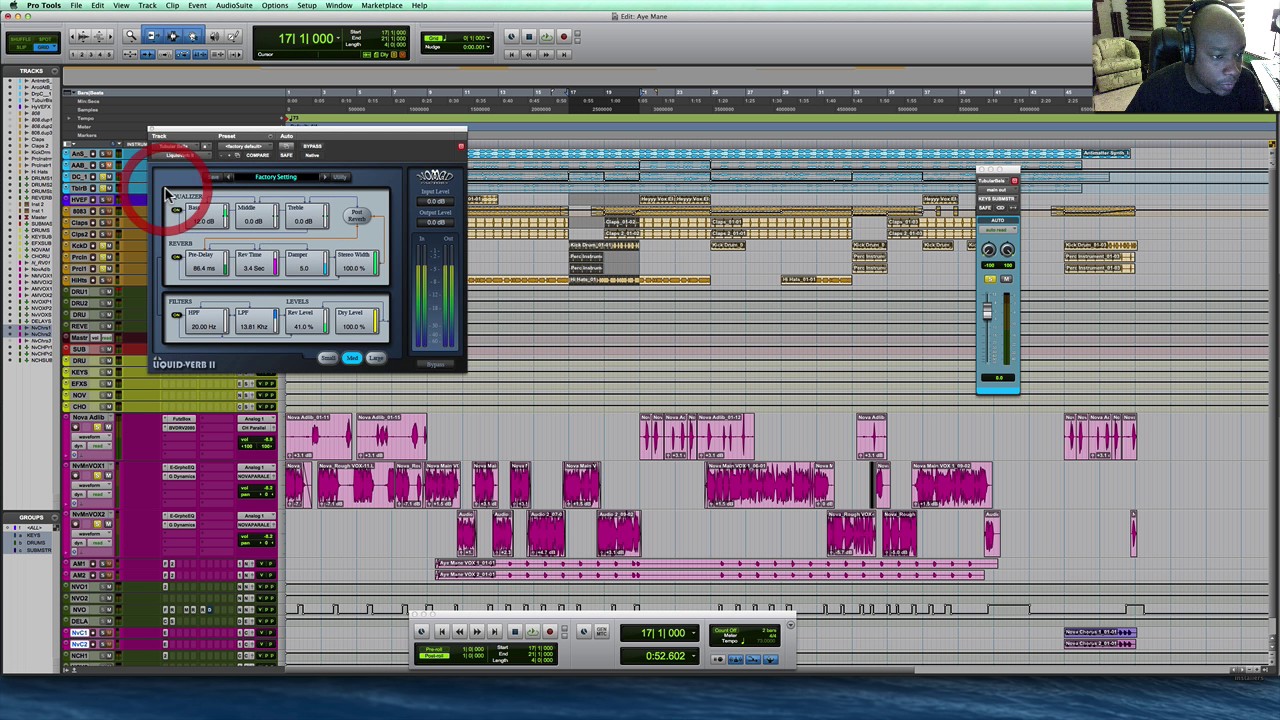Click the Online button in the top toolbar
Image resolution: width=1280 pixels, height=720 pixels.
(511, 36)
